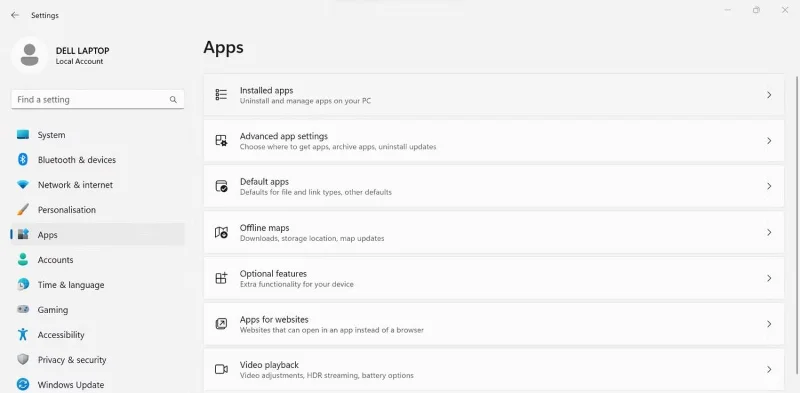The height and width of the screenshot is (393, 800).
Task: Click the Offline maps icon
Action: [x=221, y=232]
